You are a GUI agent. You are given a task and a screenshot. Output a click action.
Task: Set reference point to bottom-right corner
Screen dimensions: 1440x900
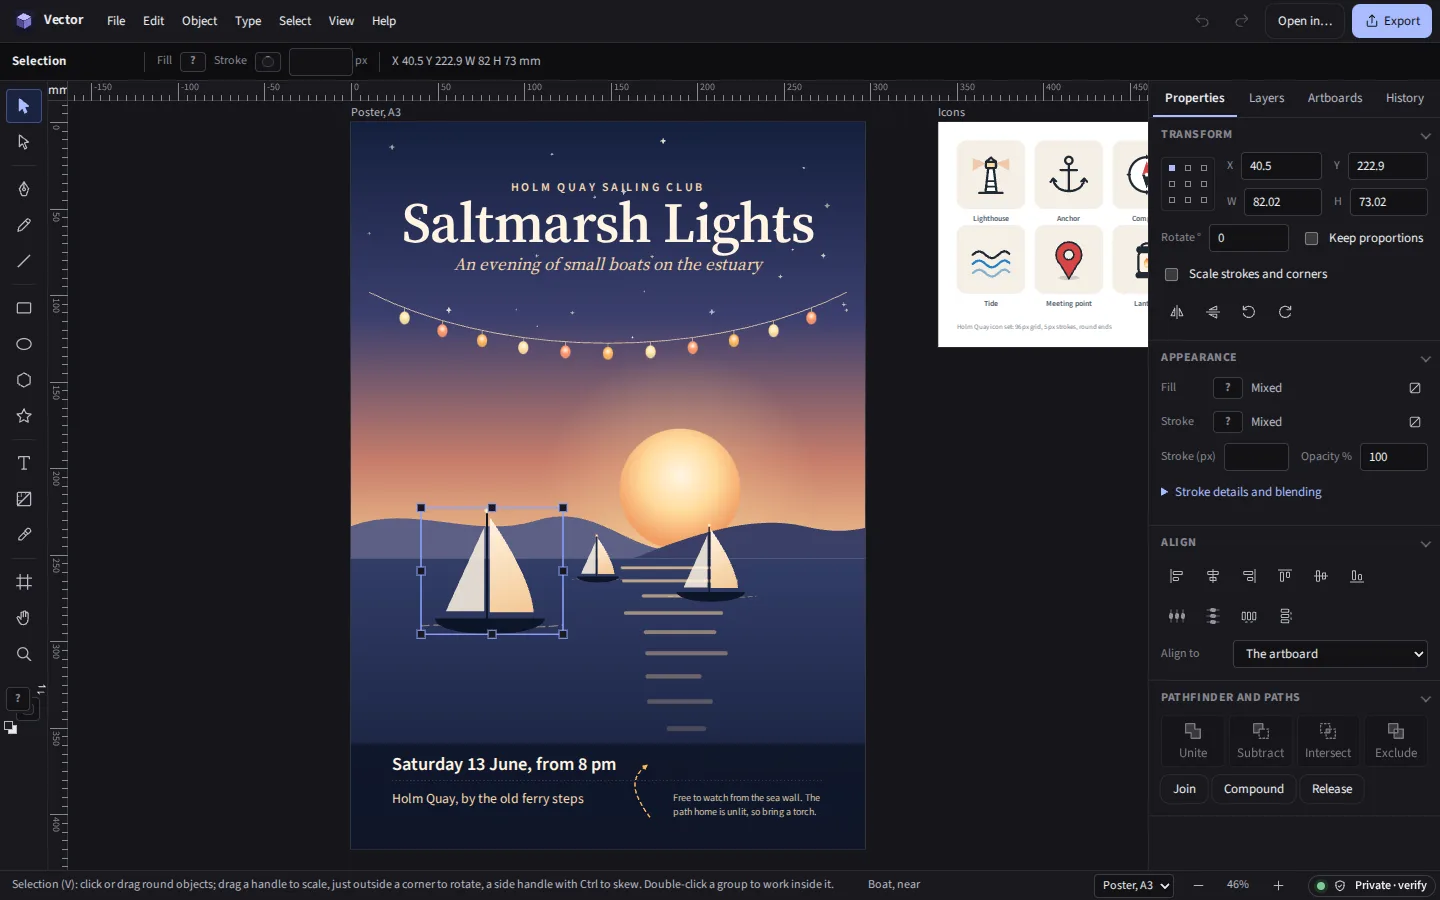[x=1204, y=200]
